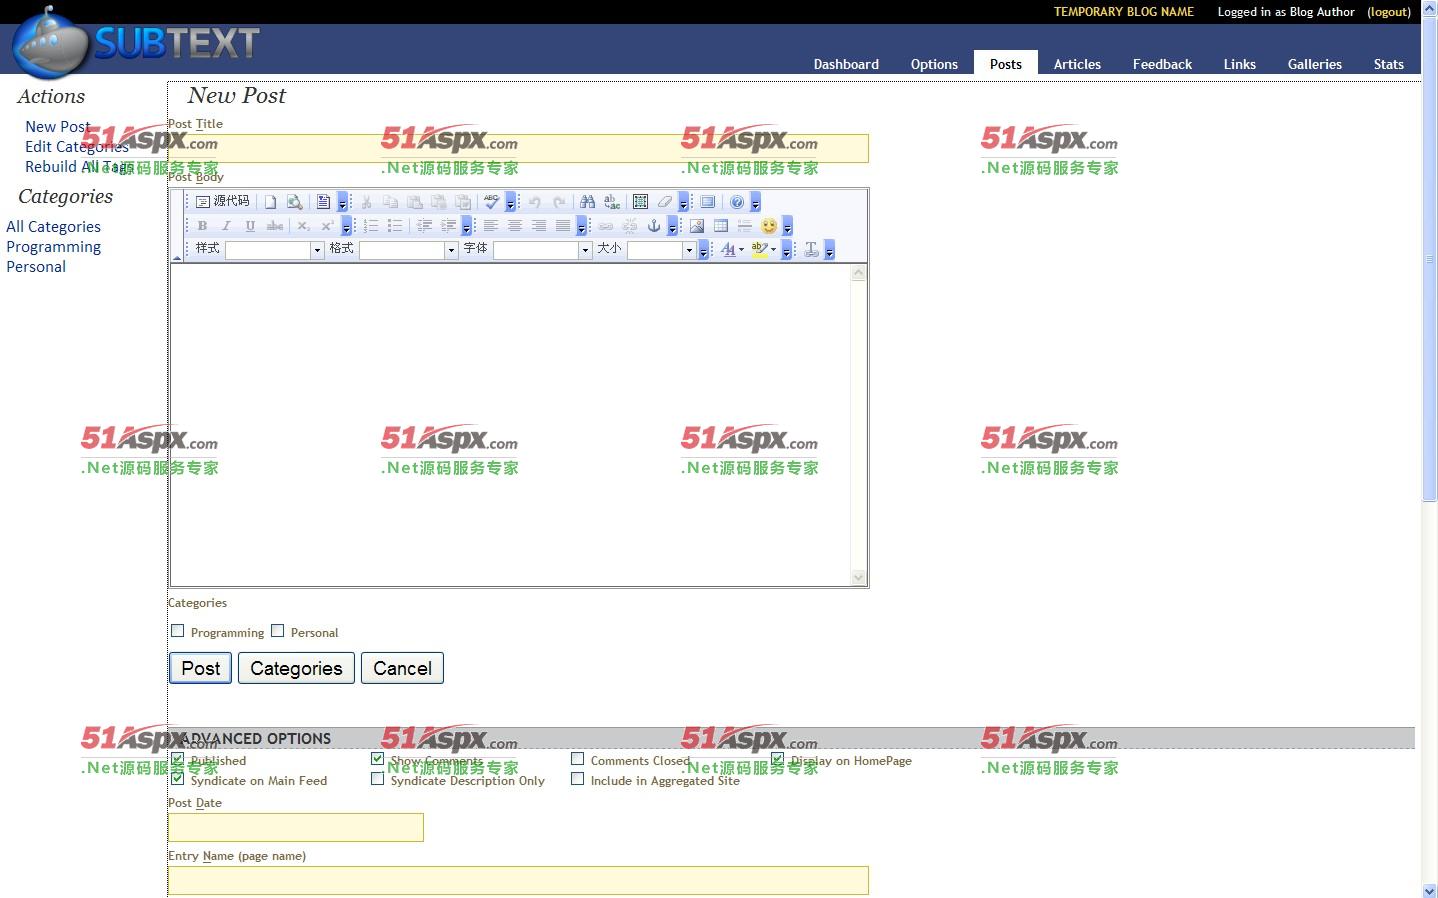This screenshot has height=898, width=1438.
Task: Toggle source code view (源代码) in editor
Action: [x=223, y=202]
